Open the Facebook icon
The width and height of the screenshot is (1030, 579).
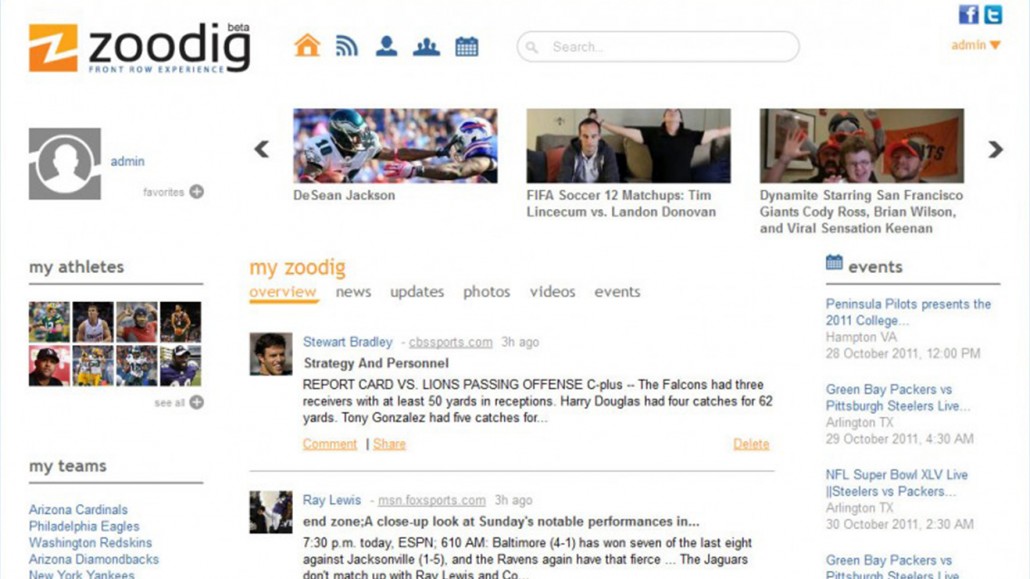968,14
